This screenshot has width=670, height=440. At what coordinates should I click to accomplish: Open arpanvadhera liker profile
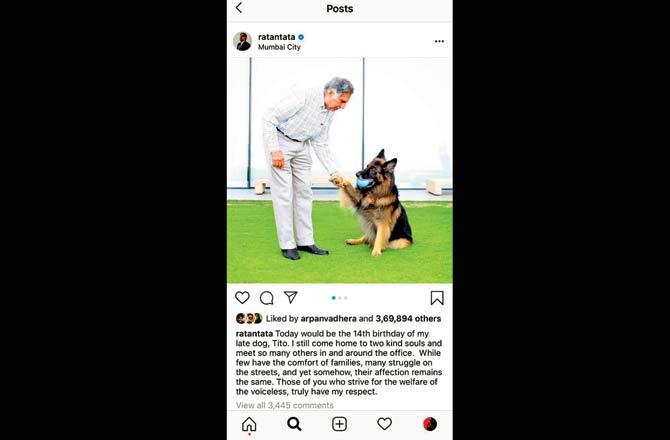point(328,319)
